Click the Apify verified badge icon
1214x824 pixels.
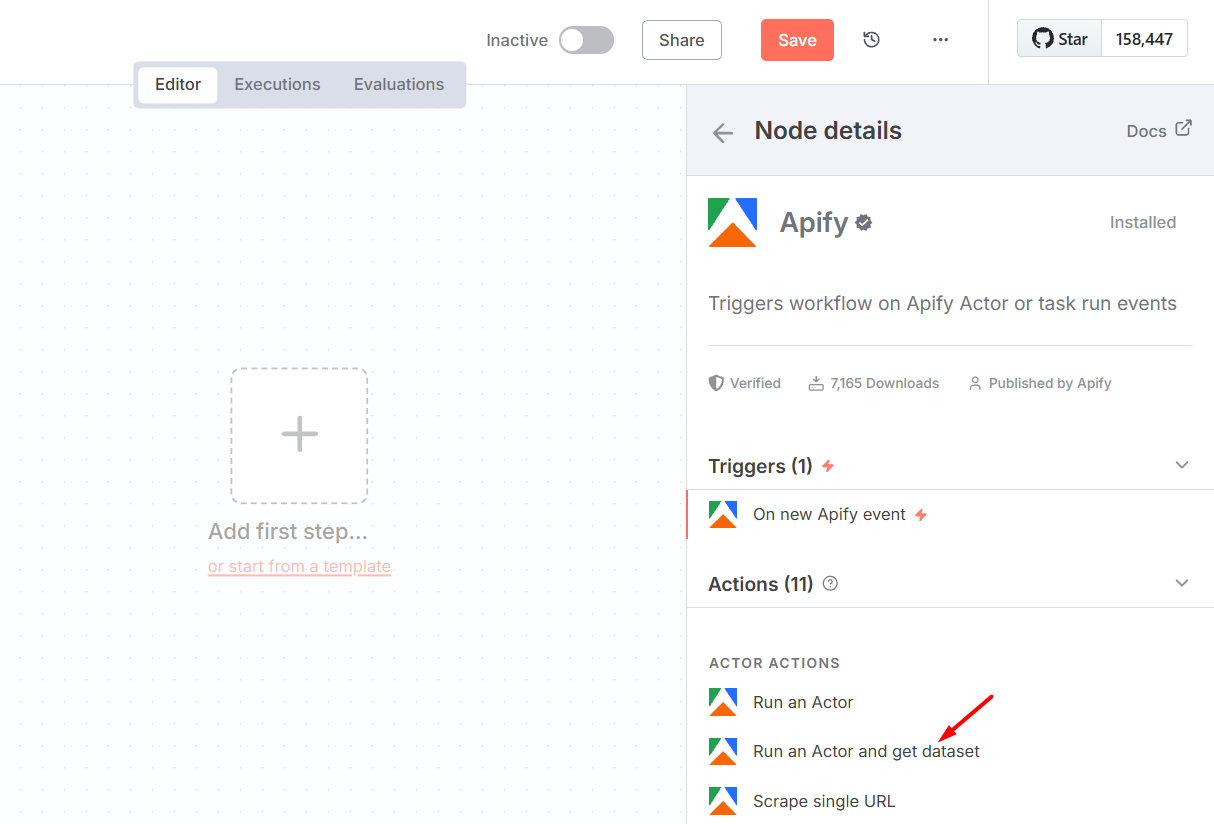coord(864,223)
